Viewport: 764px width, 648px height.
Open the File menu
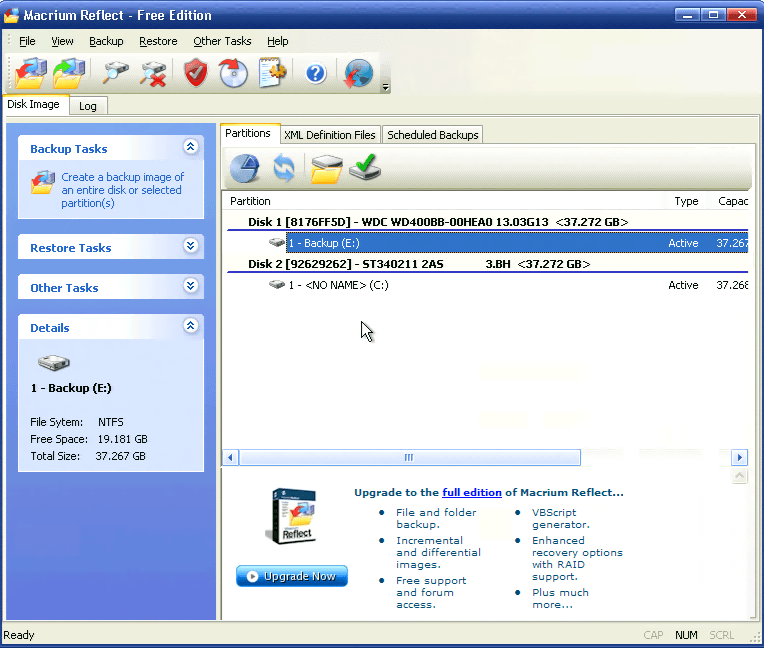tap(27, 41)
